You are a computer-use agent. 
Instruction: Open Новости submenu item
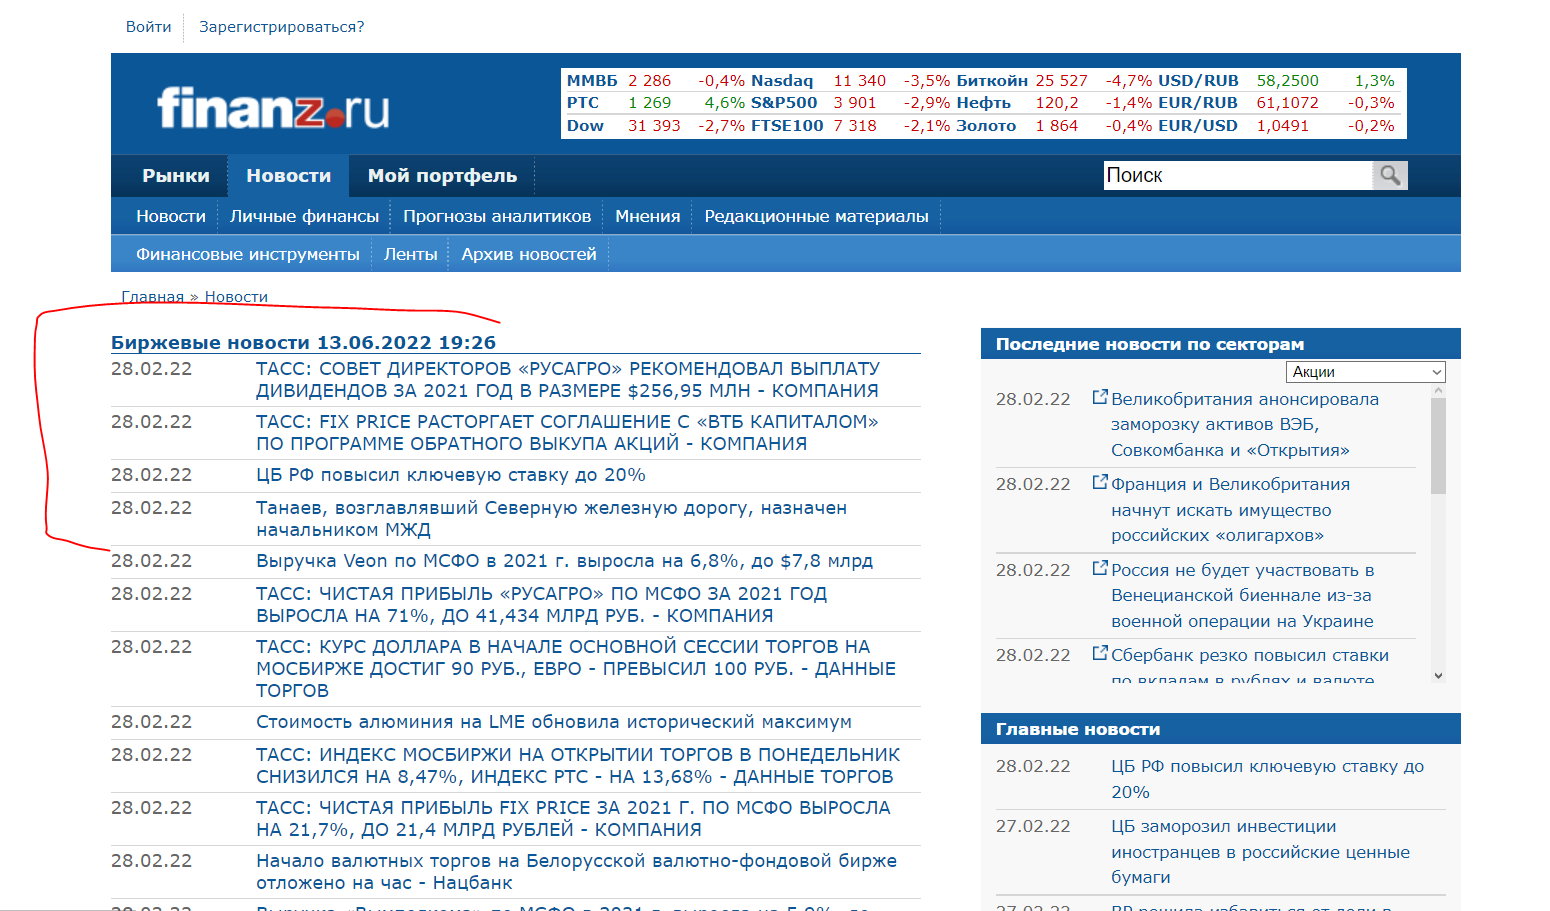(x=171, y=216)
